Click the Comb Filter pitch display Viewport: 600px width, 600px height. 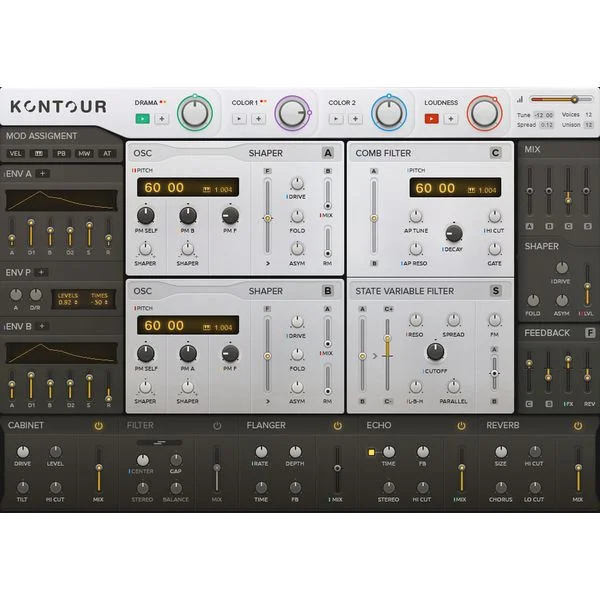point(455,188)
